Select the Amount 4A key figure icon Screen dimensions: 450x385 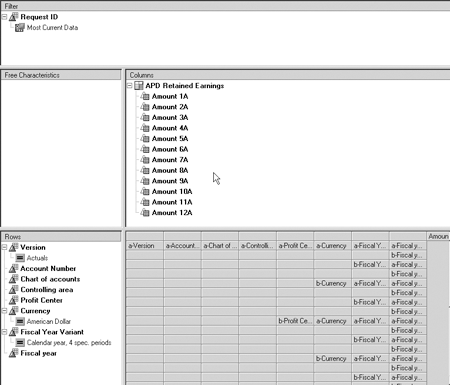145,128
